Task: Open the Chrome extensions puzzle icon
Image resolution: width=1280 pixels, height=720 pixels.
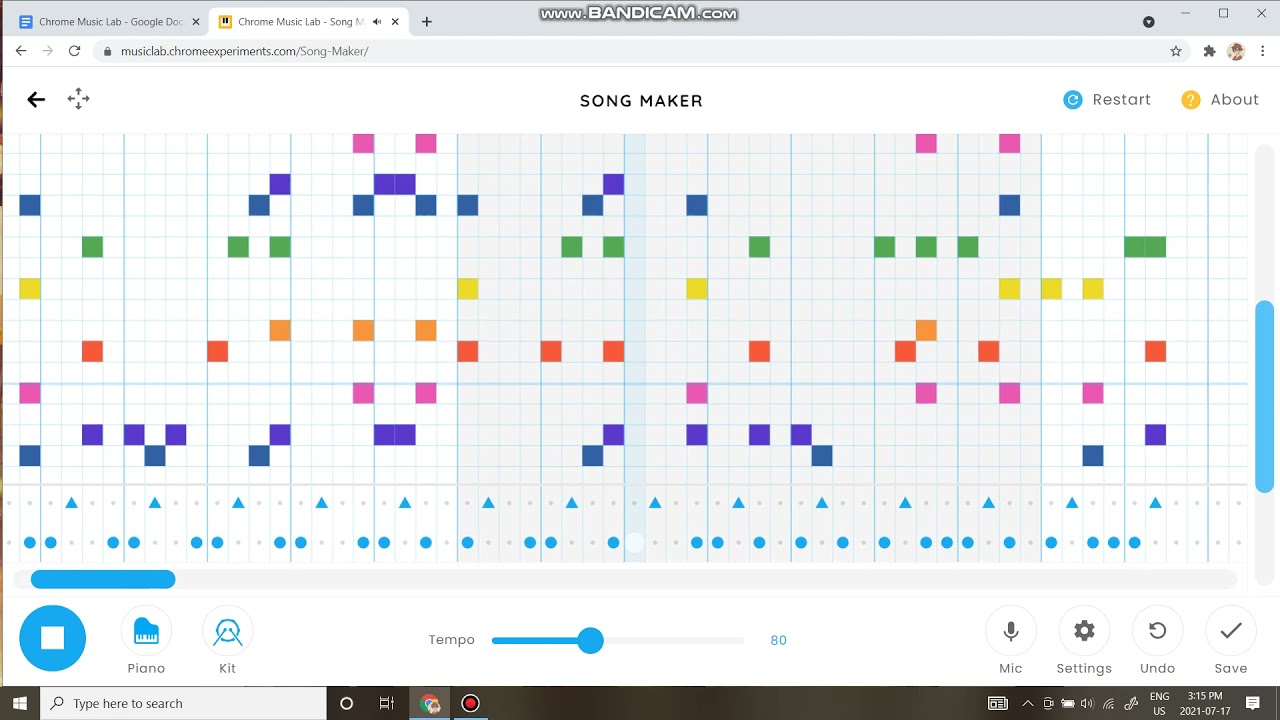Action: click(1209, 51)
